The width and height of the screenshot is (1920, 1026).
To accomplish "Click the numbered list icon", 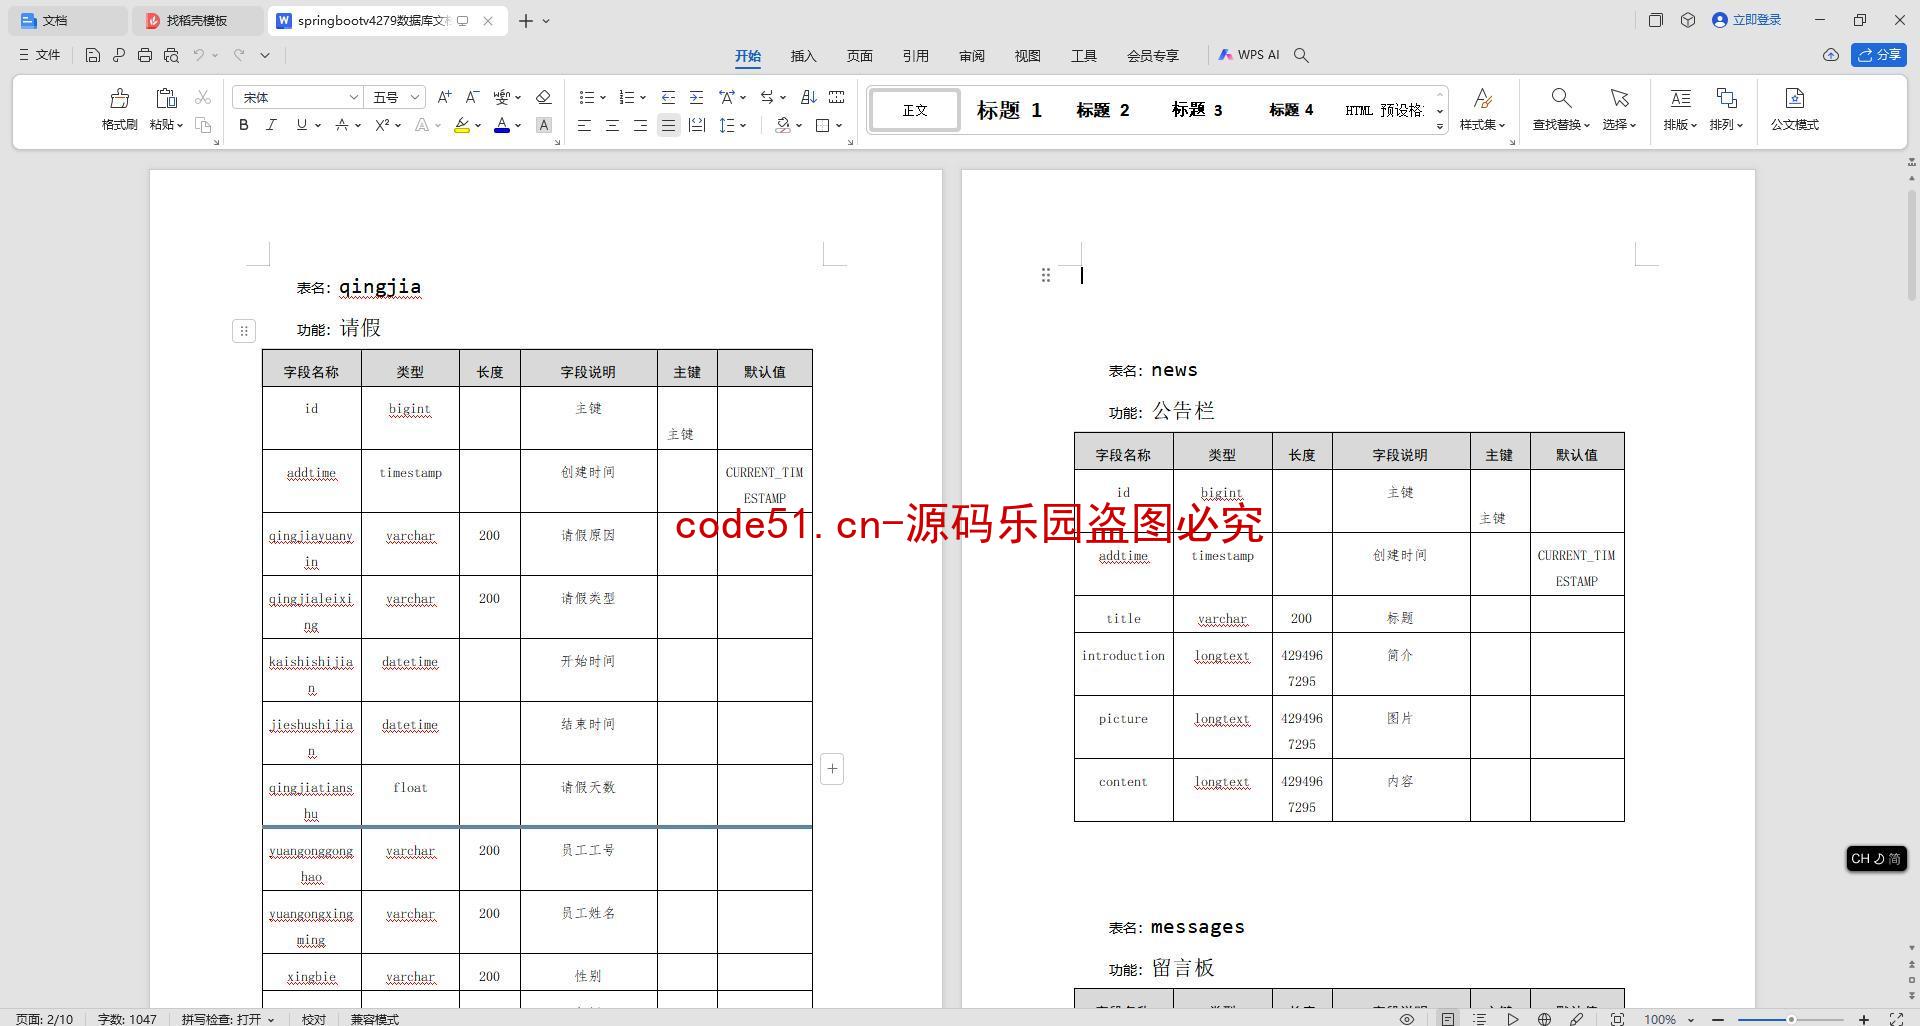I will pos(626,97).
